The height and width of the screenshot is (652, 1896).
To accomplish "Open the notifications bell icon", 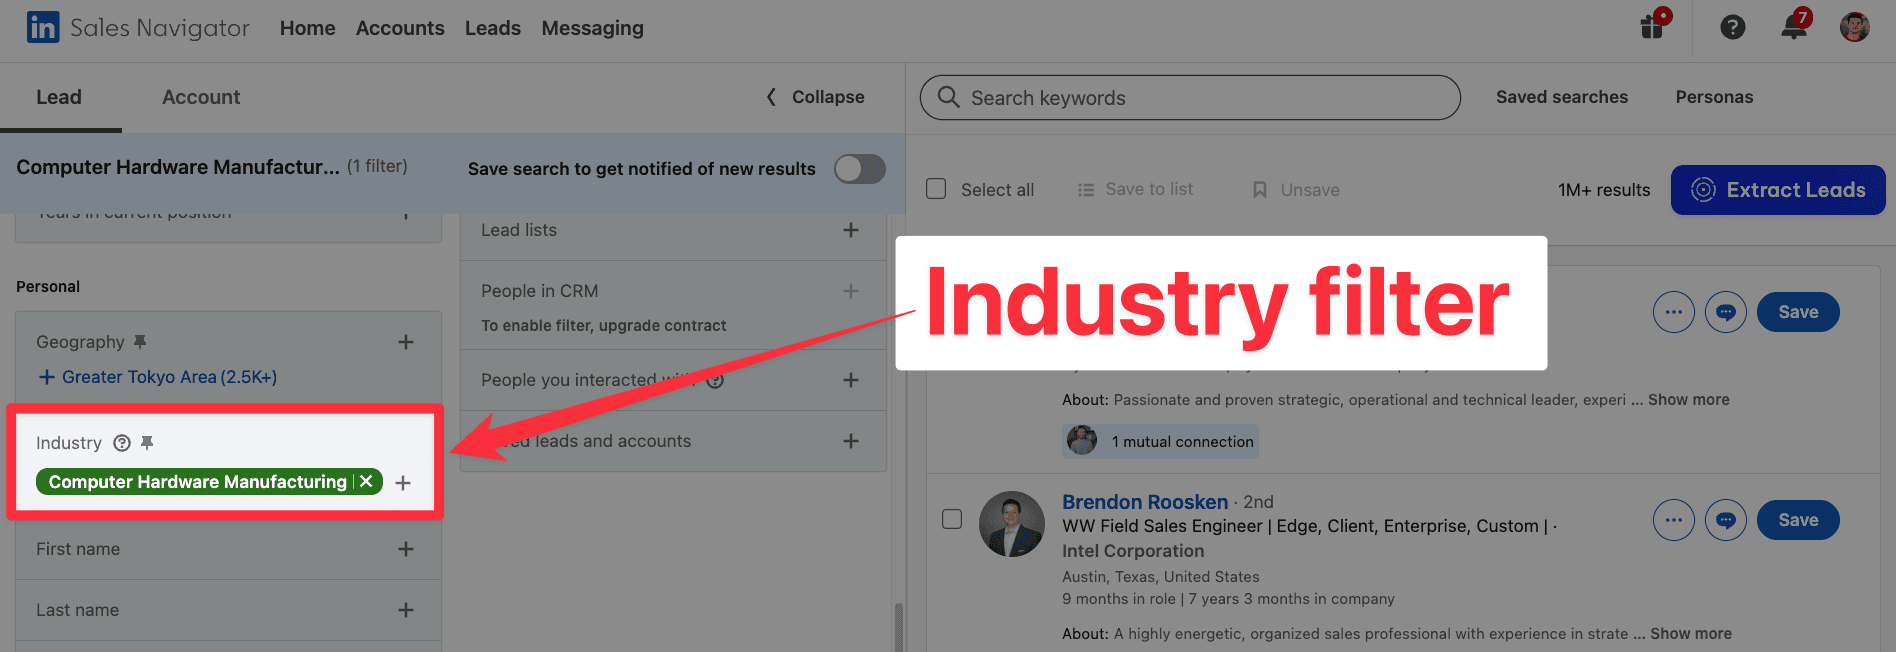I will click(x=1795, y=26).
